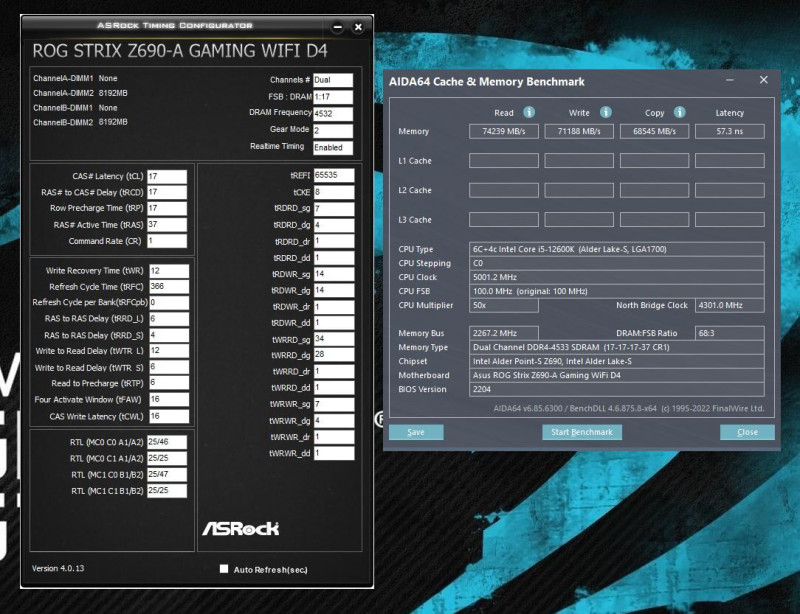Click Memory Copy result 68545 MB/s
The width and height of the screenshot is (800, 614).
point(655,131)
